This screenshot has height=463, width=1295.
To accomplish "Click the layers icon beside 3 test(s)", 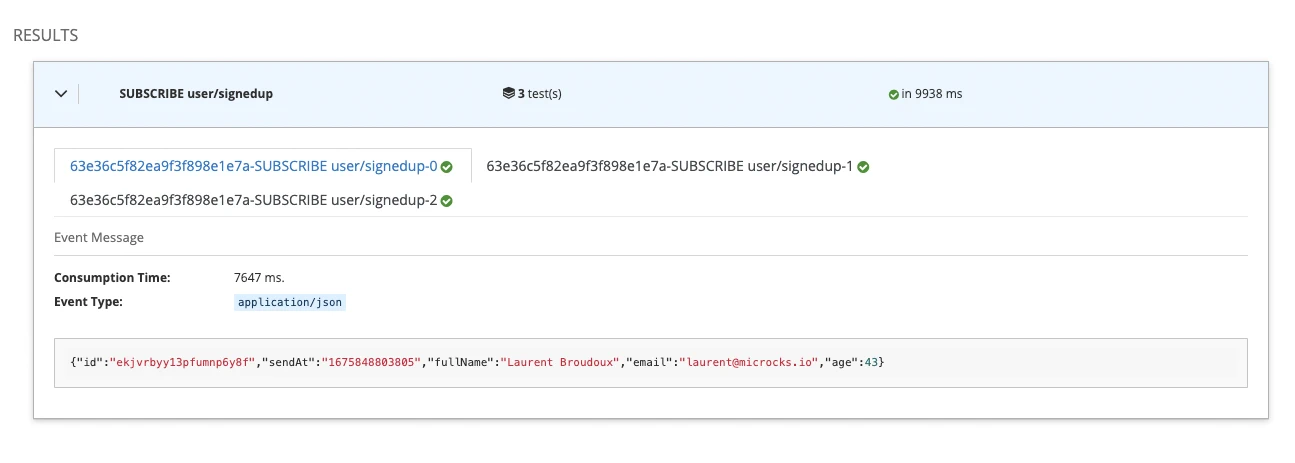I will pos(508,94).
